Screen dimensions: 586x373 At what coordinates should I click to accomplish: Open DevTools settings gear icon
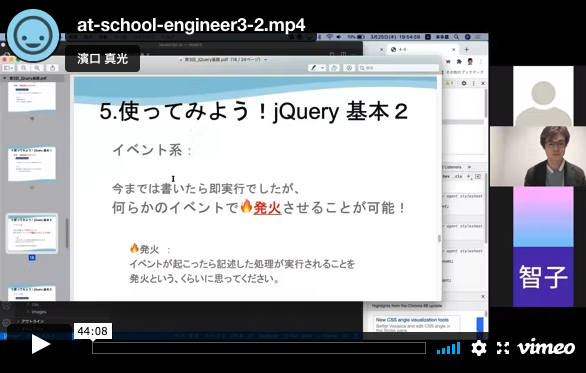[x=464, y=83]
